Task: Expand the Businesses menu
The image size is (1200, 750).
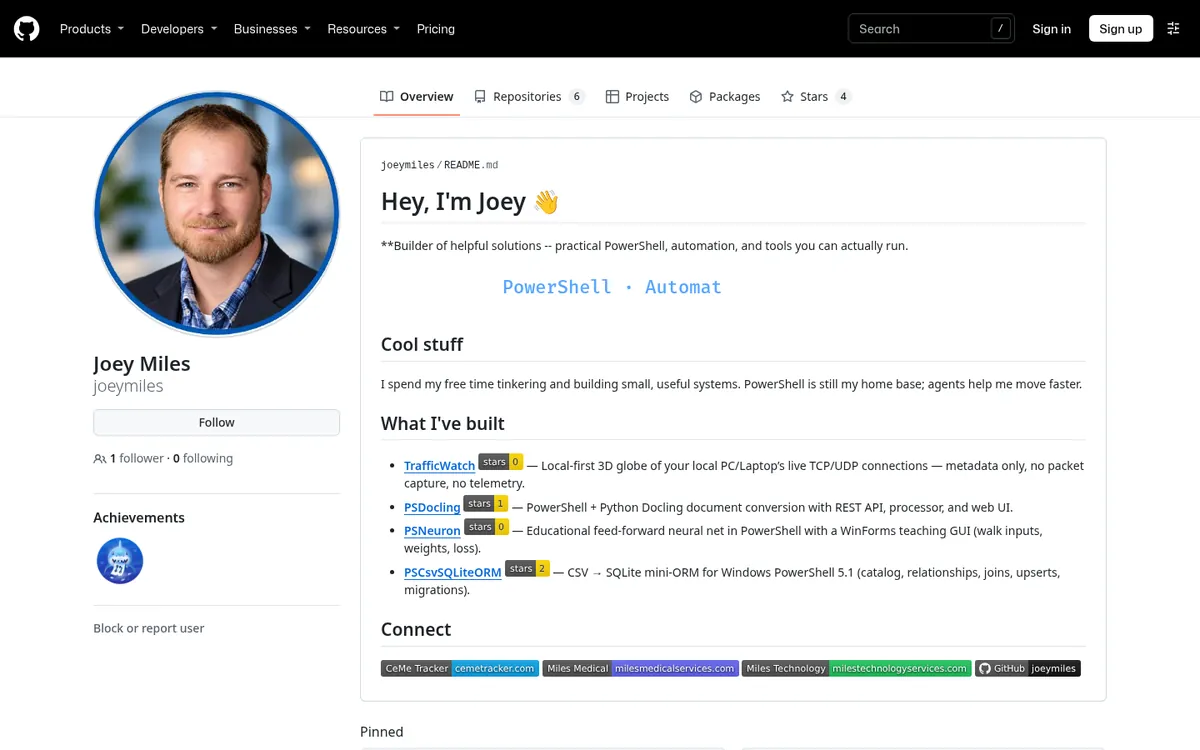Action: (272, 29)
